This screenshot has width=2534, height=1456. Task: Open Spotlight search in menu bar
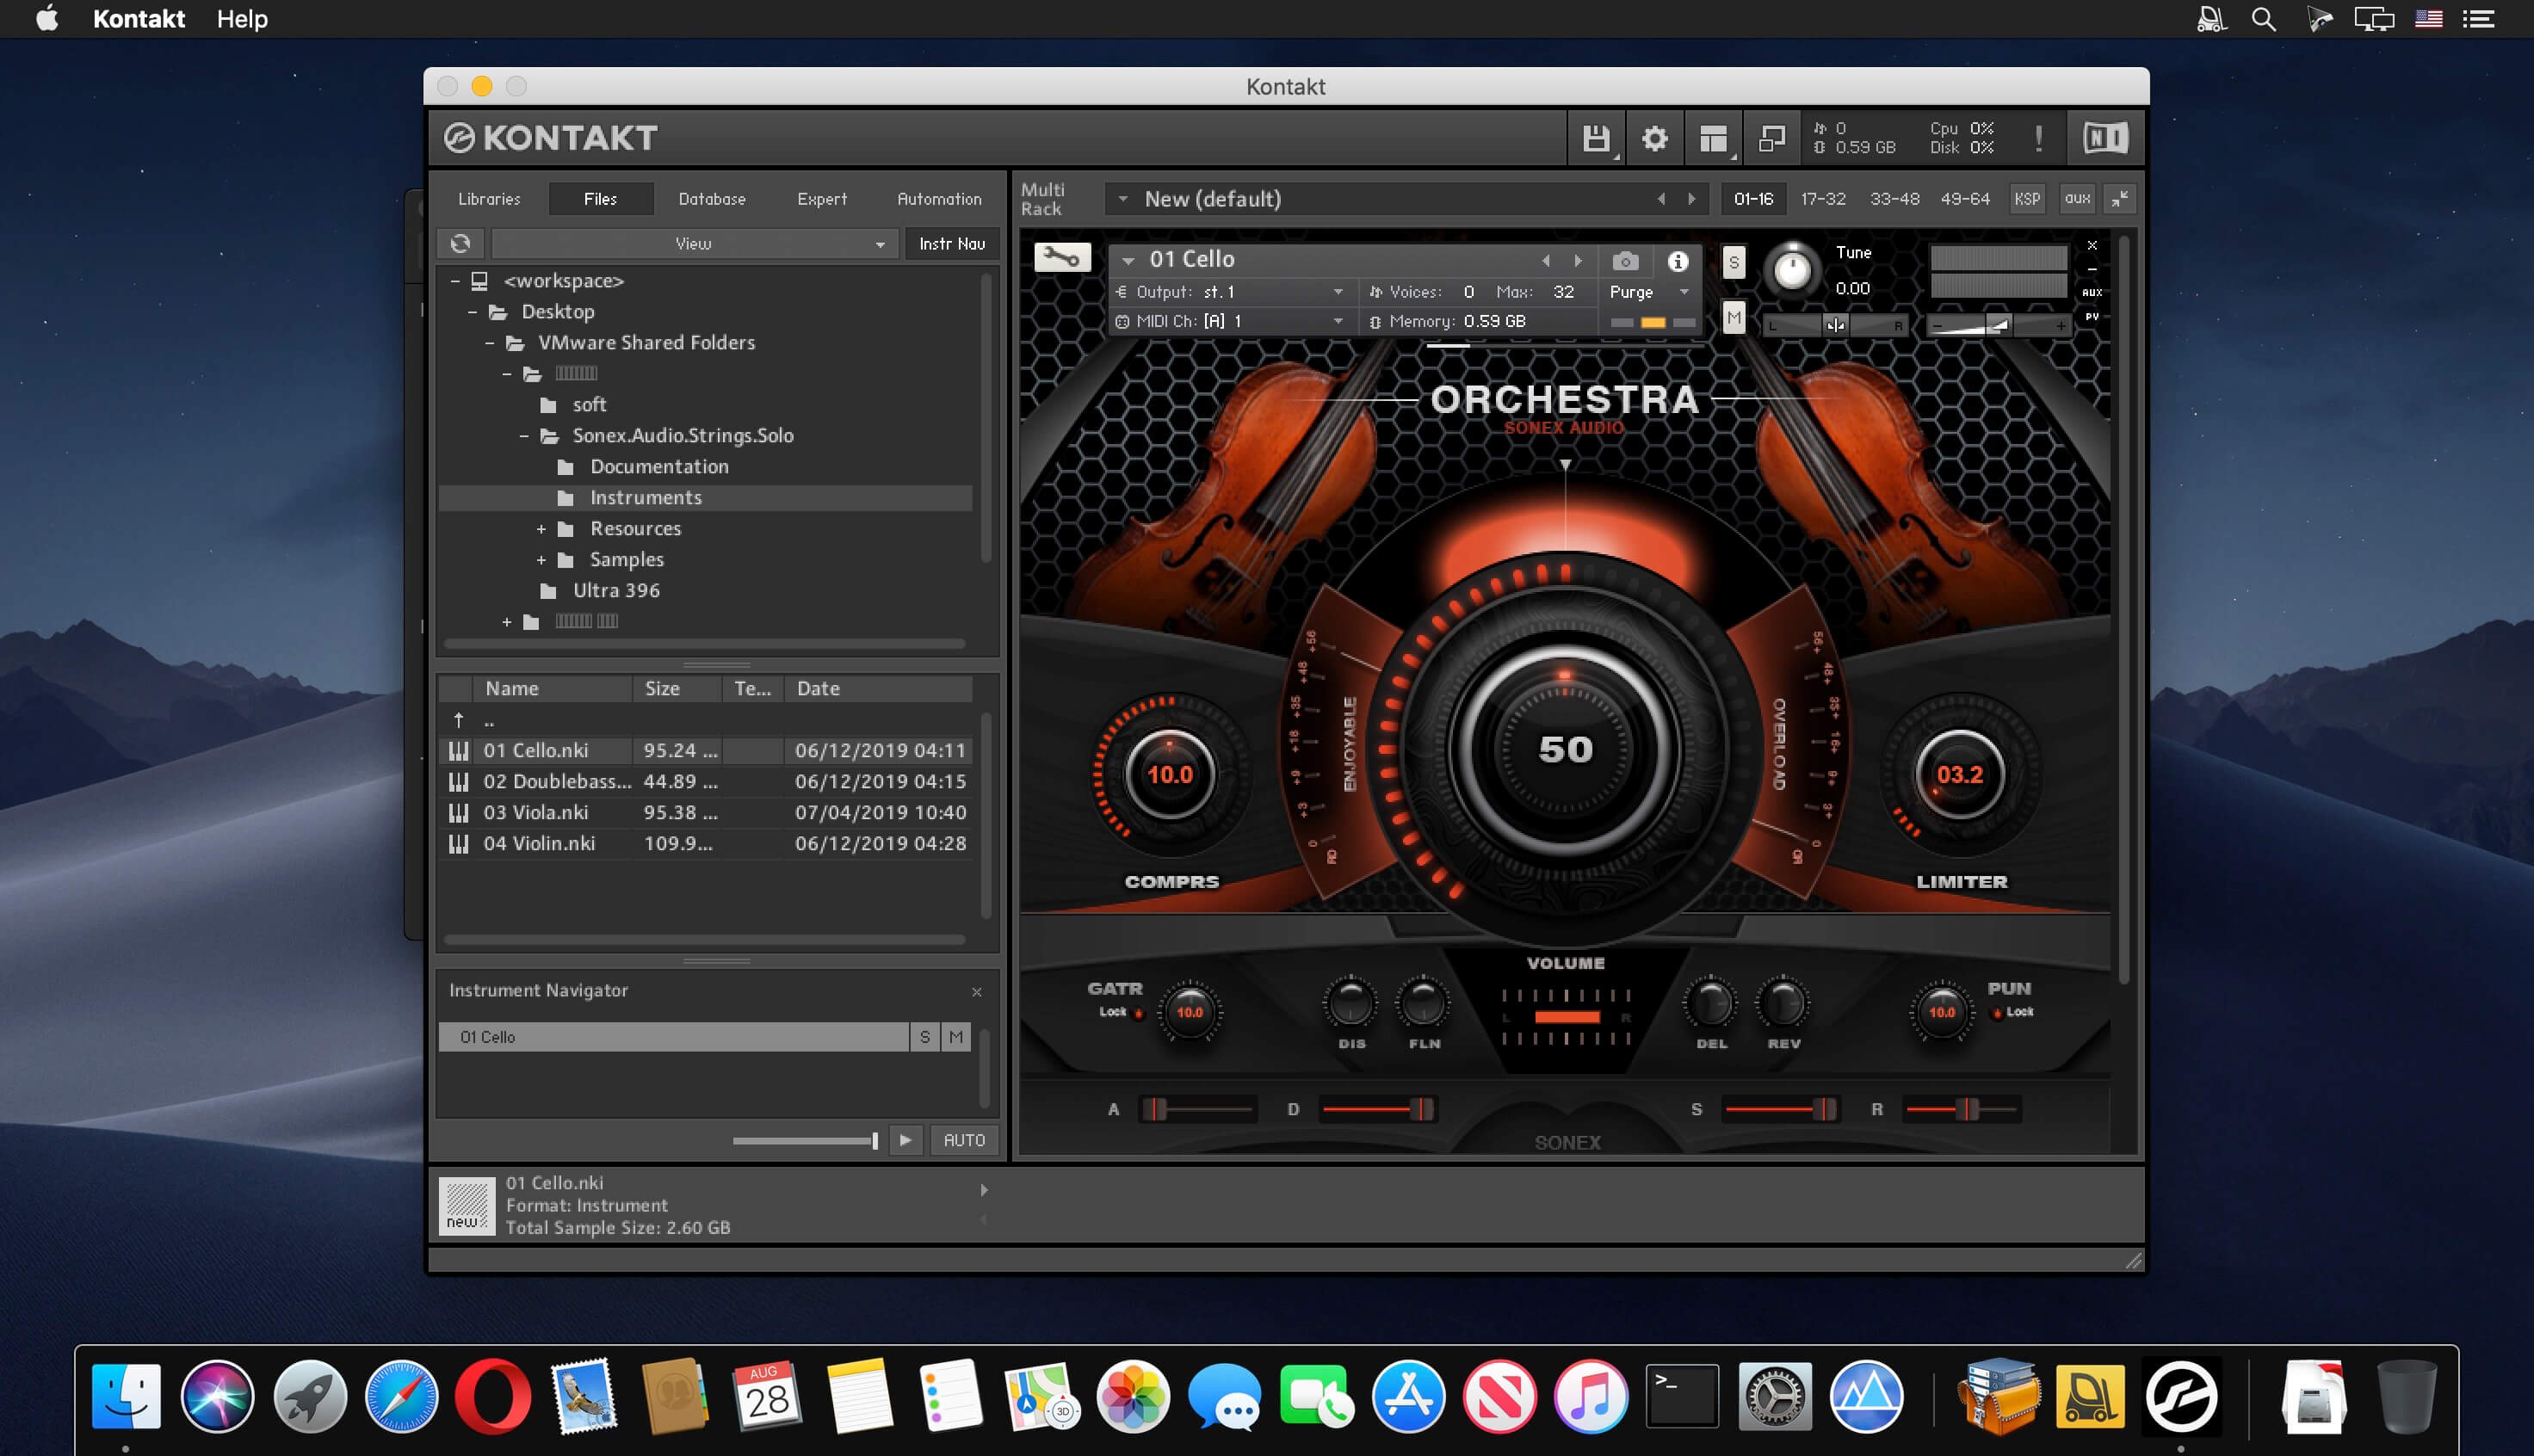point(2264,19)
